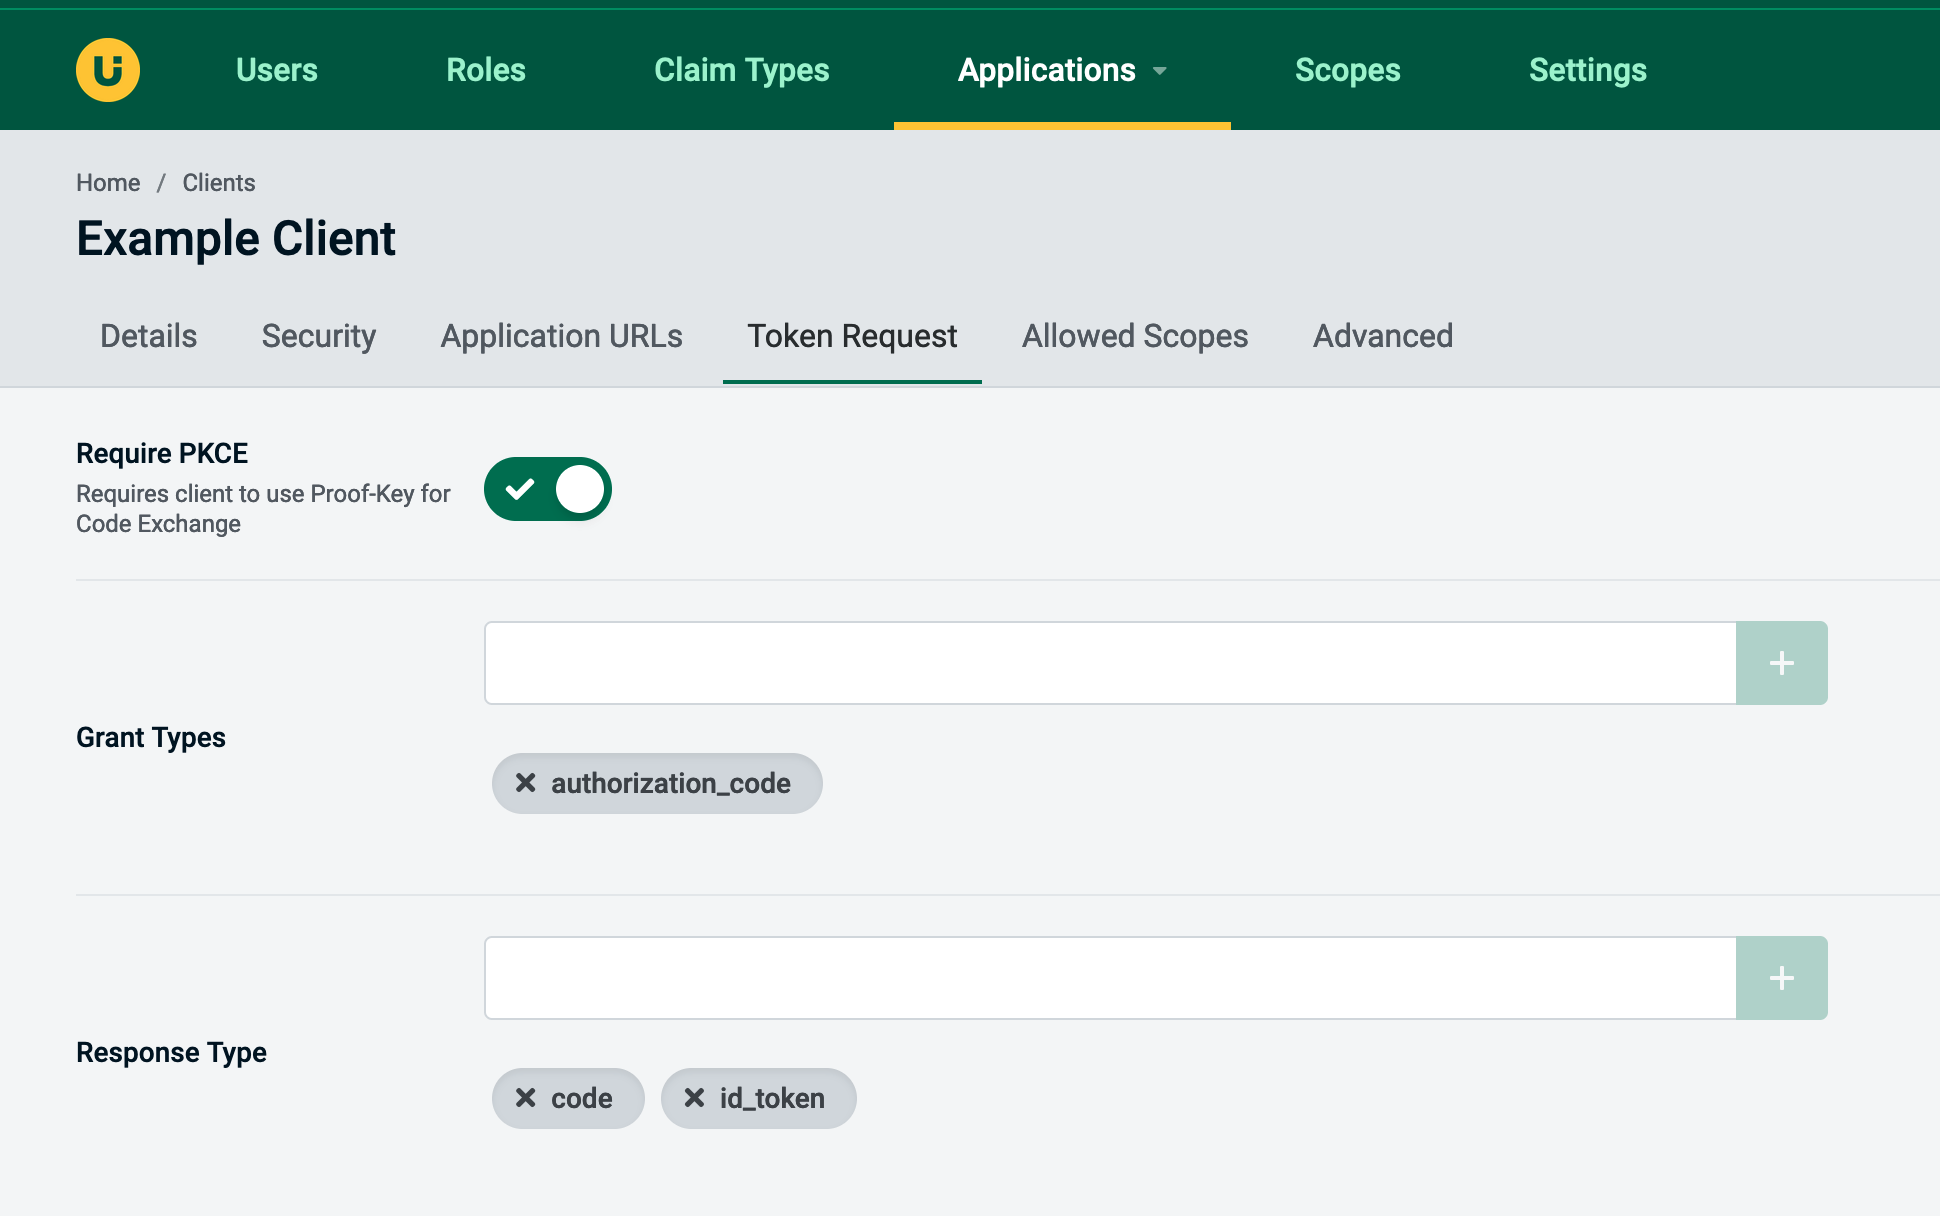Image resolution: width=1940 pixels, height=1216 pixels.
Task: Click the authorization_code chip text
Action: coord(671,783)
